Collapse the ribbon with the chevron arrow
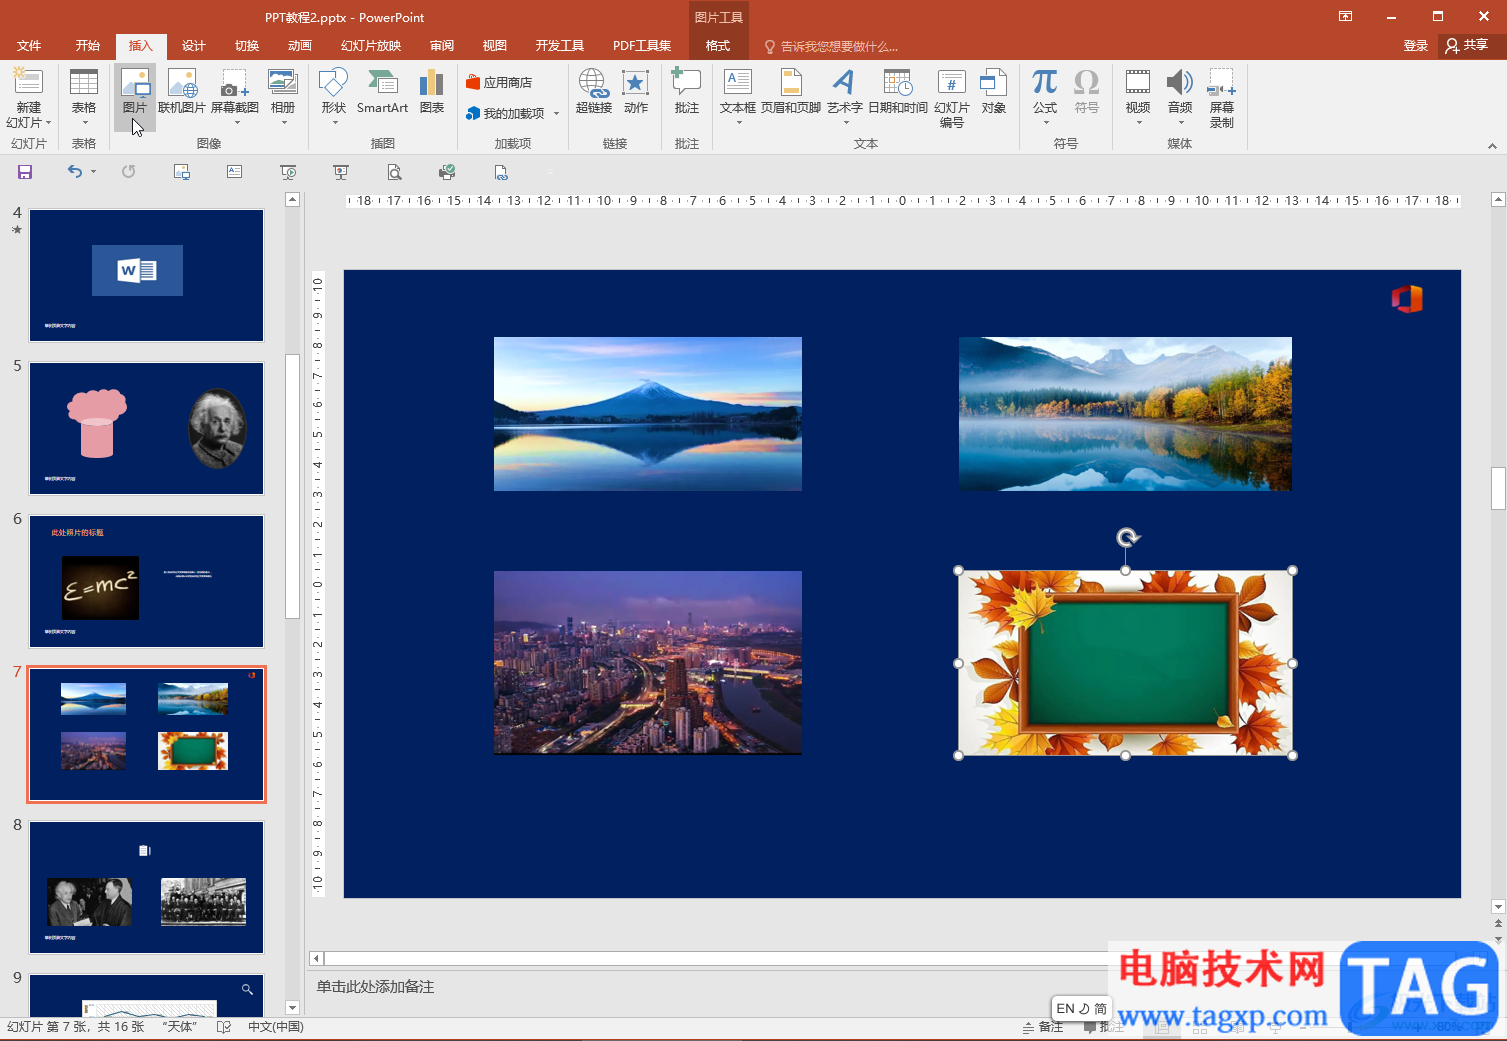 tap(1492, 145)
